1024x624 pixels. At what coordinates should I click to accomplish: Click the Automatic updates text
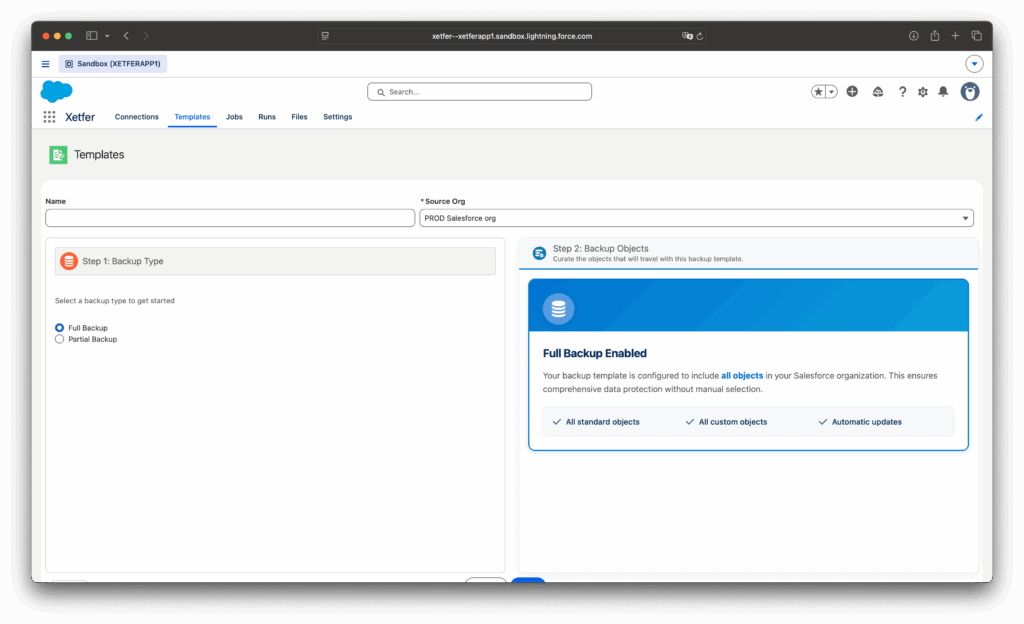coord(867,422)
